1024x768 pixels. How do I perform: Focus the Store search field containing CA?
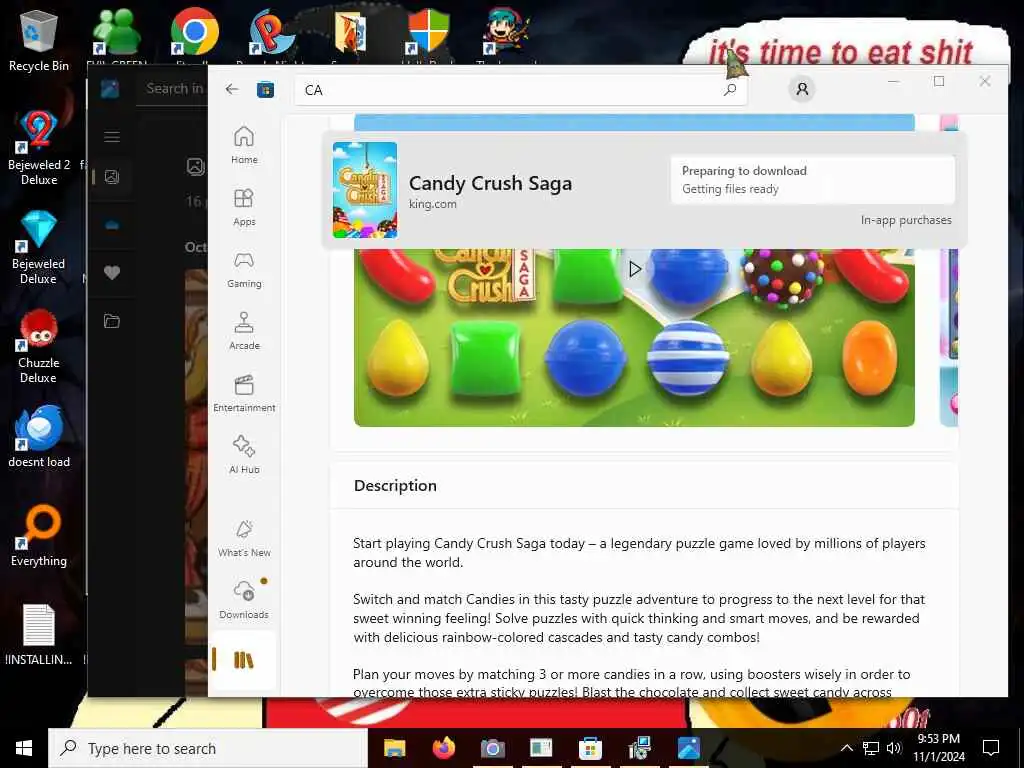coord(520,89)
